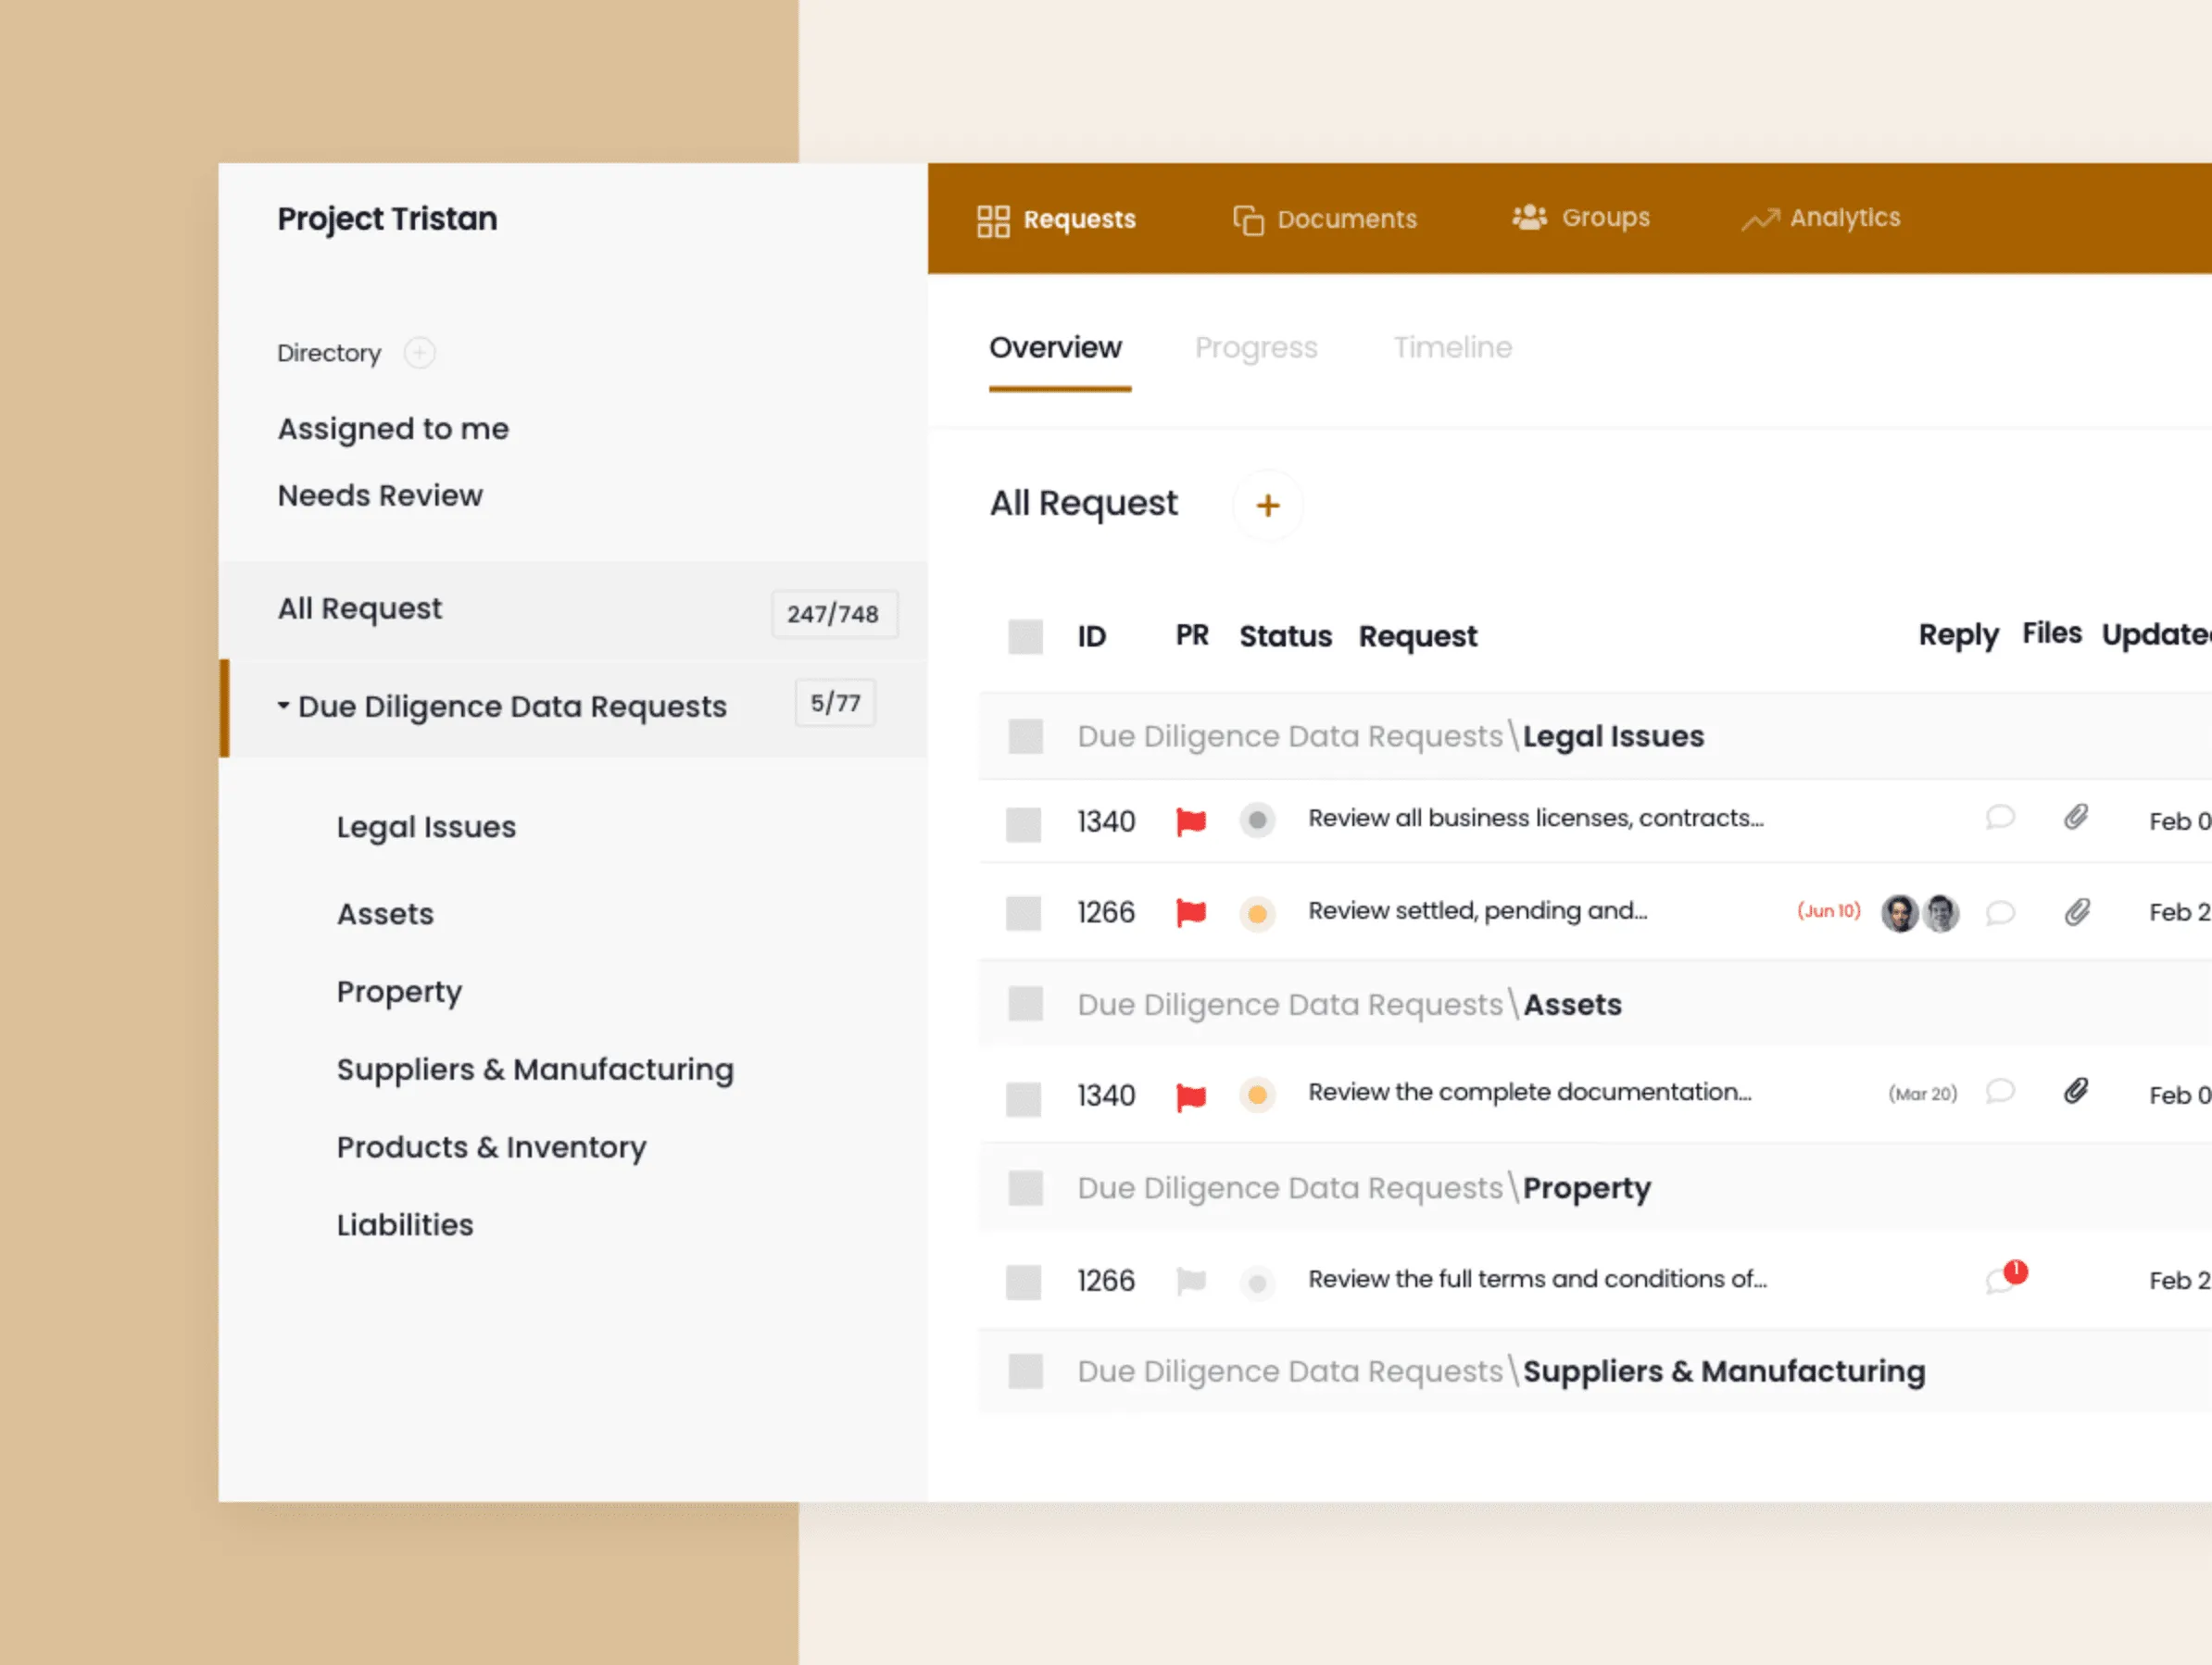Switch to the Timeline tab
The height and width of the screenshot is (1665, 2212).
(x=1452, y=348)
